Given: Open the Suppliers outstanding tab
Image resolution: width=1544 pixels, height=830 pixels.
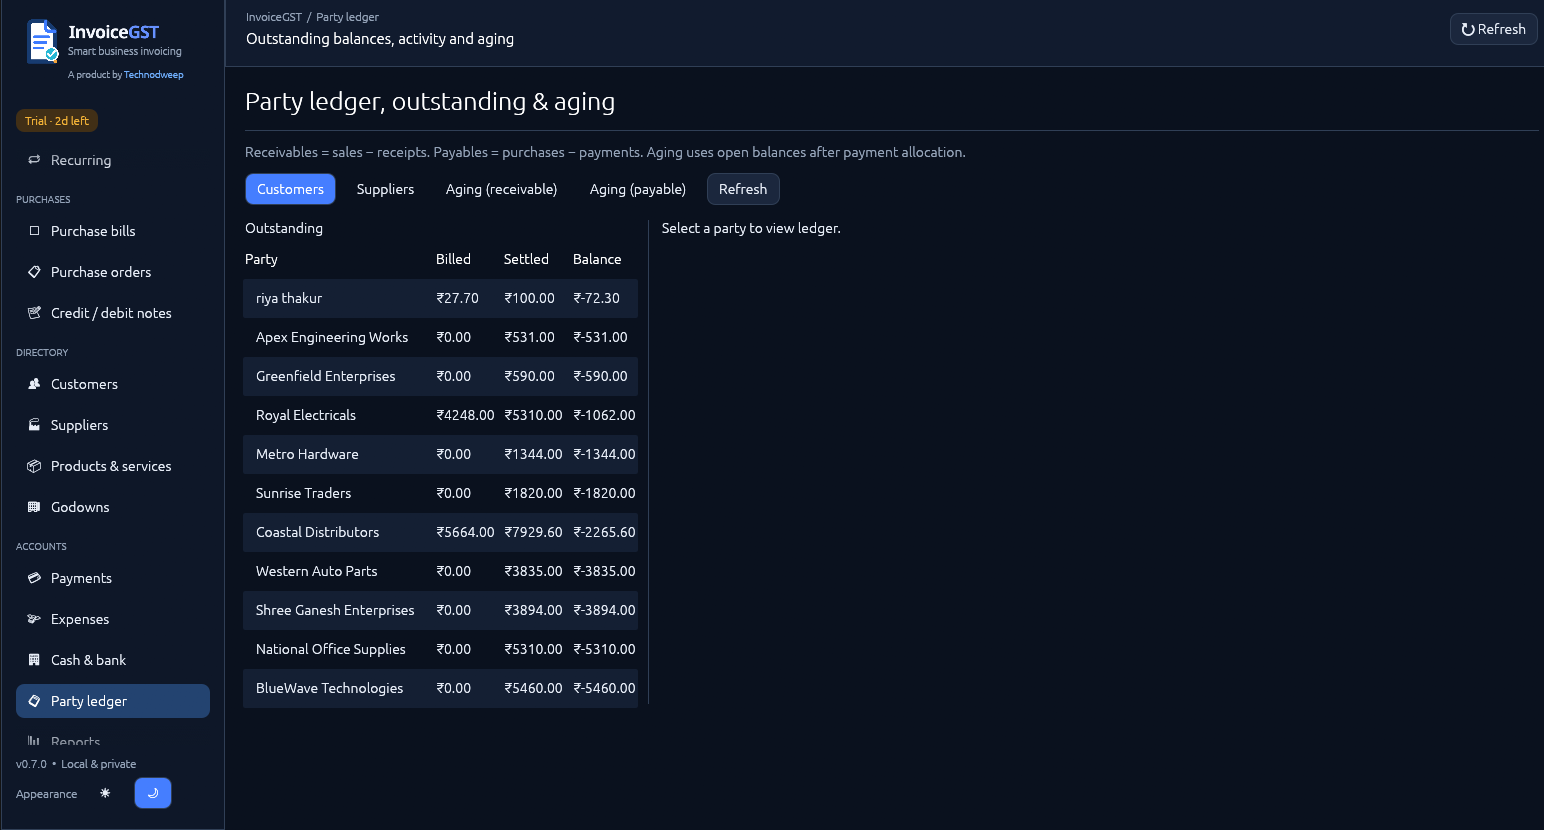Looking at the screenshot, I should [385, 189].
